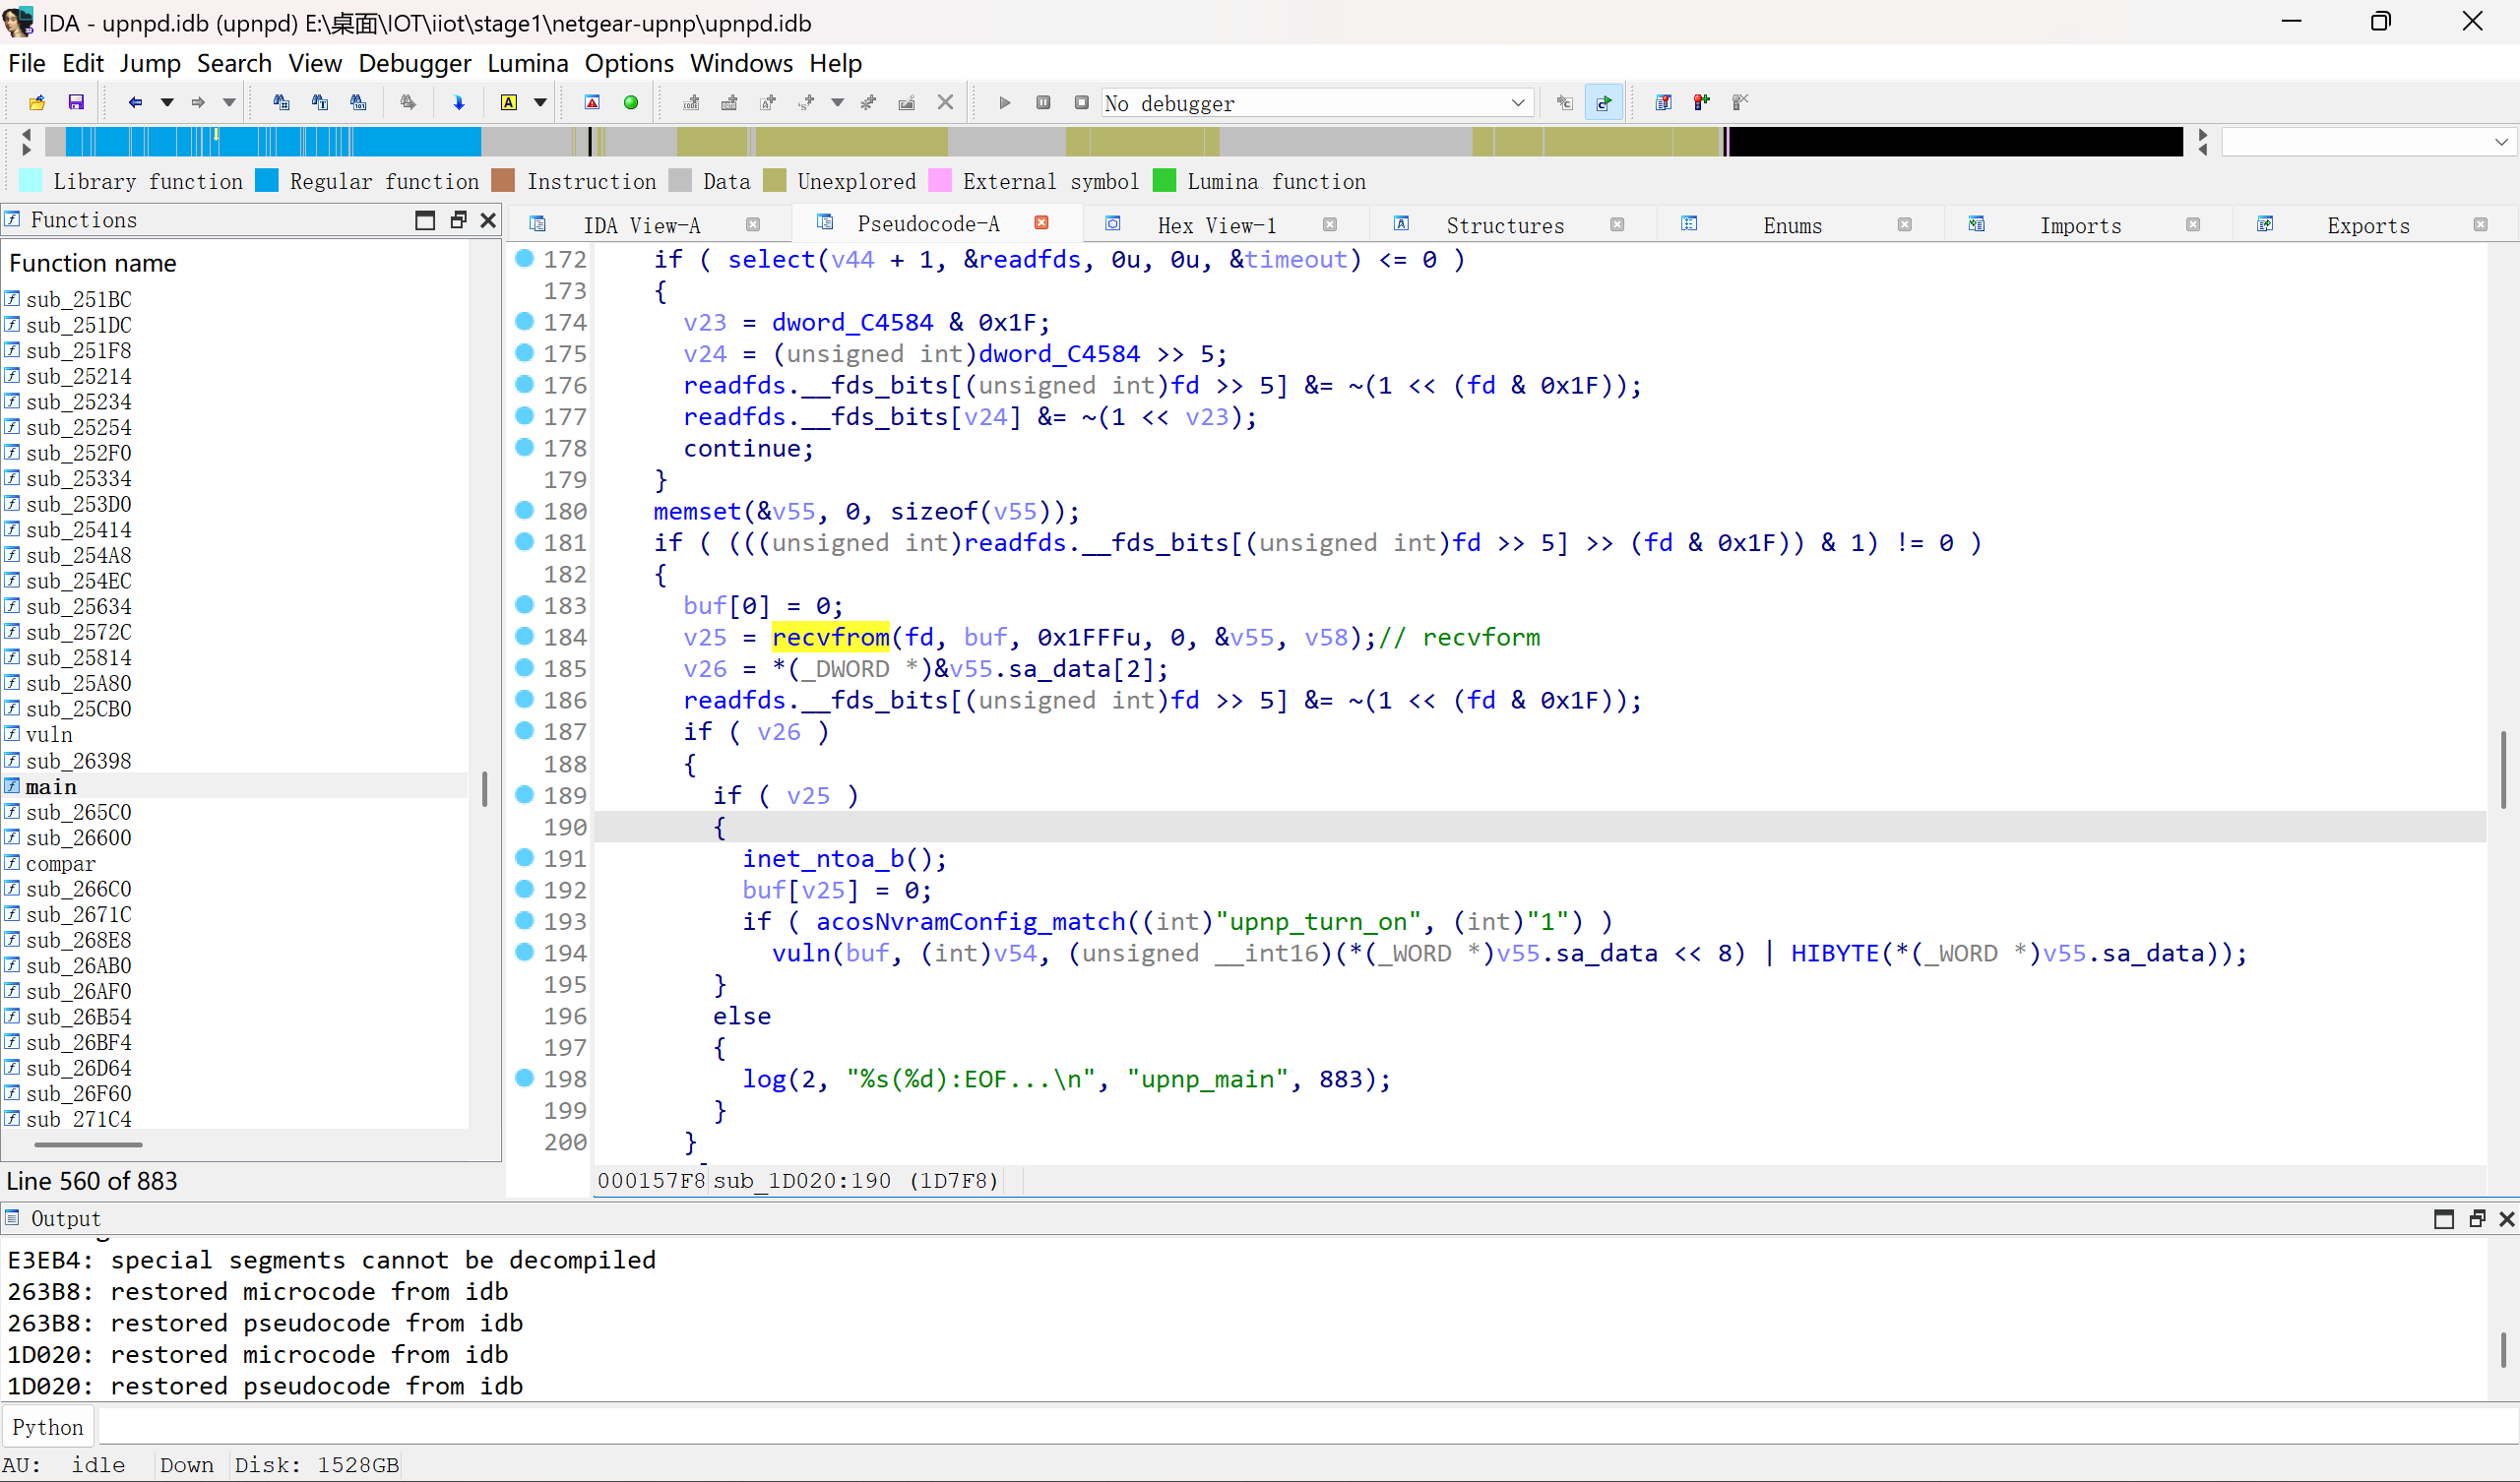
Task: Switch to the Structures tab
Action: point(1505,225)
